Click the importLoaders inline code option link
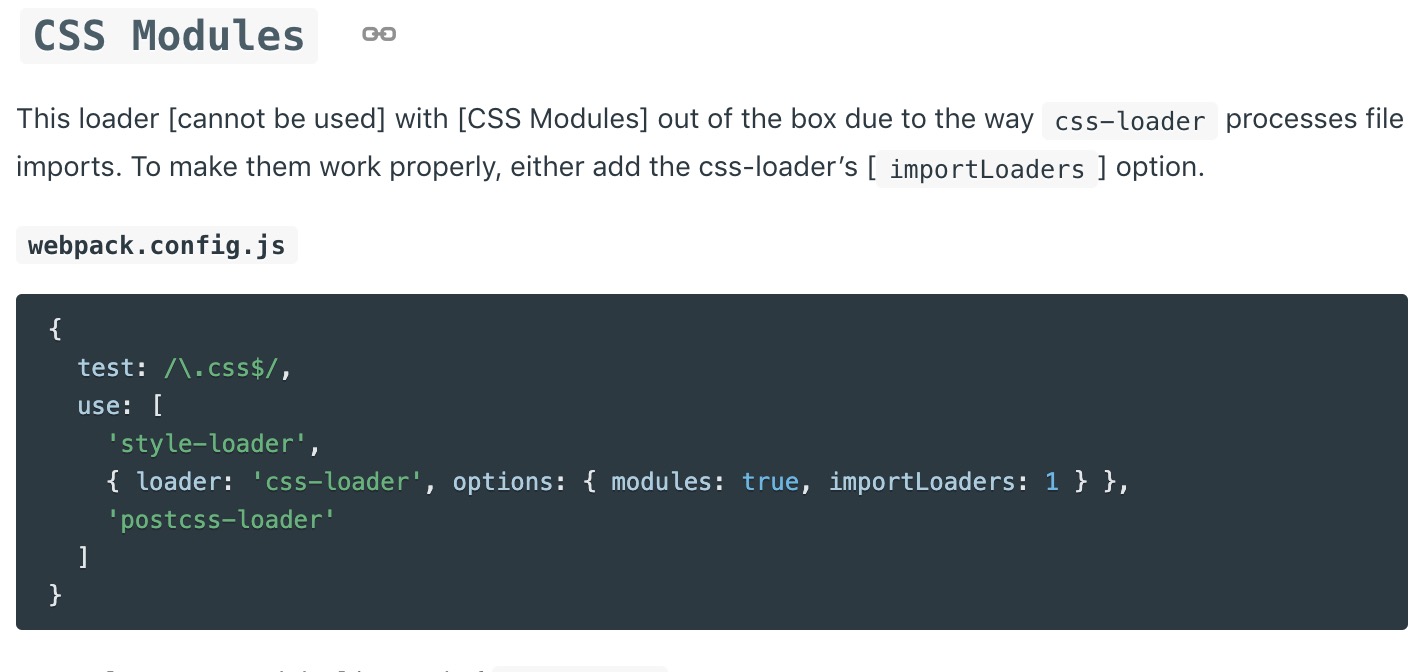Screen dimensions: 1428x672 pos(987,169)
